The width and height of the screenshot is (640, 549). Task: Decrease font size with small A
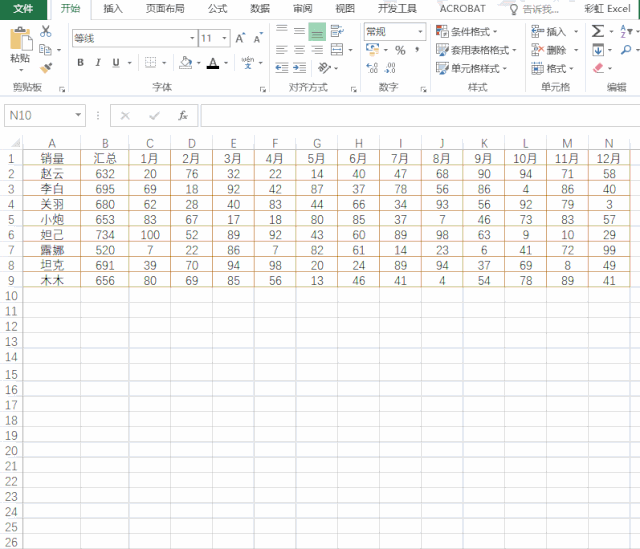tap(258, 38)
